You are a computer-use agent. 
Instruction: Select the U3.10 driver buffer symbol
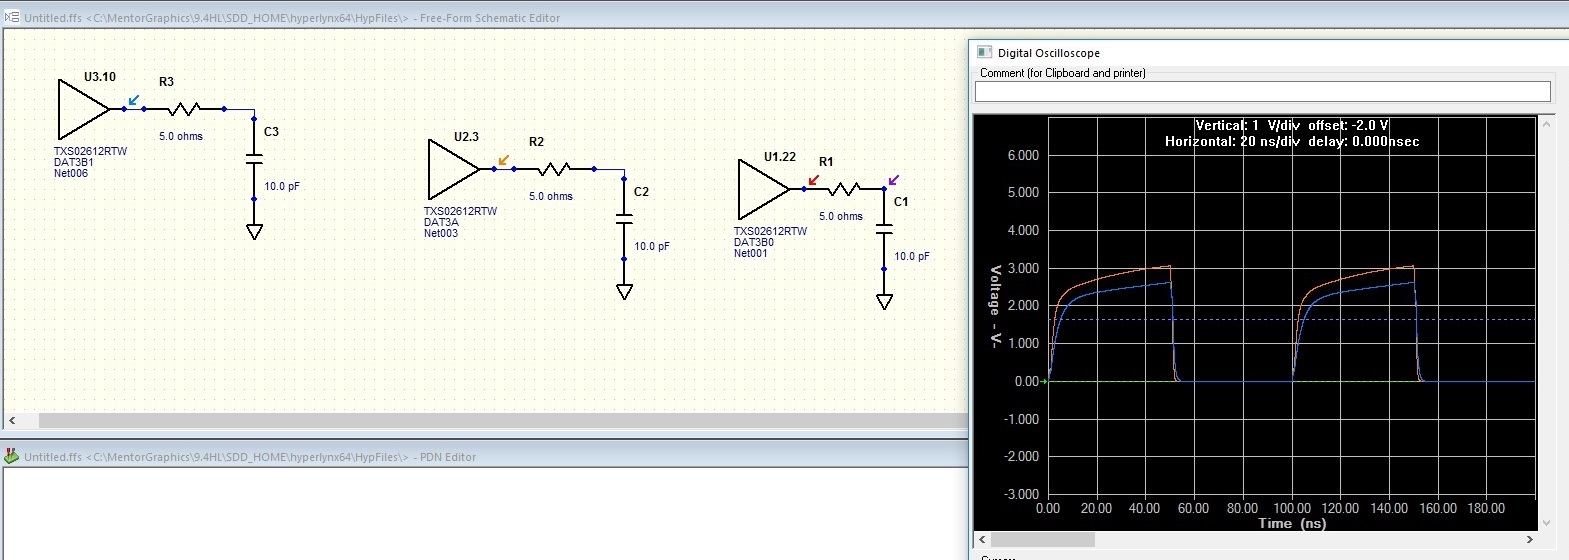coord(84,109)
